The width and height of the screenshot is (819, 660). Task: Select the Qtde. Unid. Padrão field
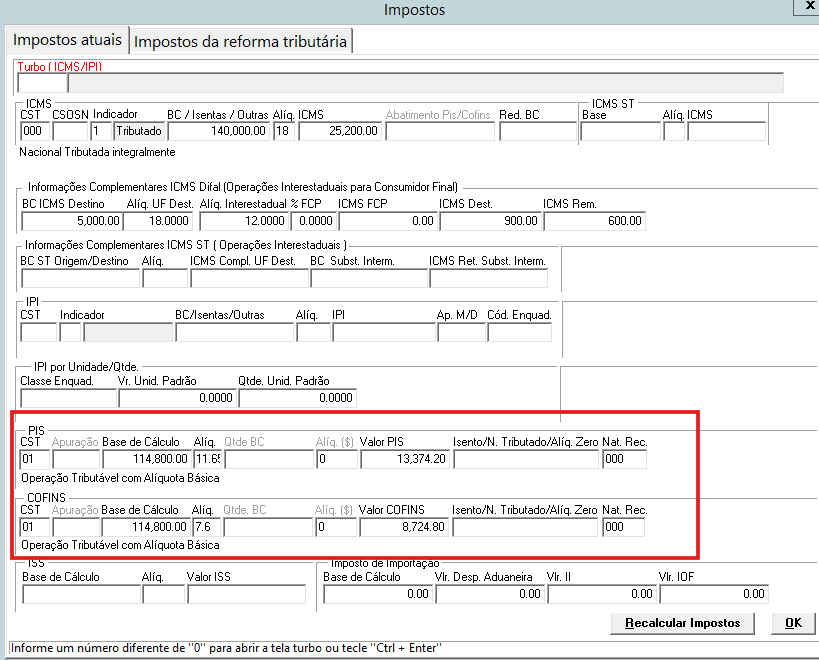298,398
